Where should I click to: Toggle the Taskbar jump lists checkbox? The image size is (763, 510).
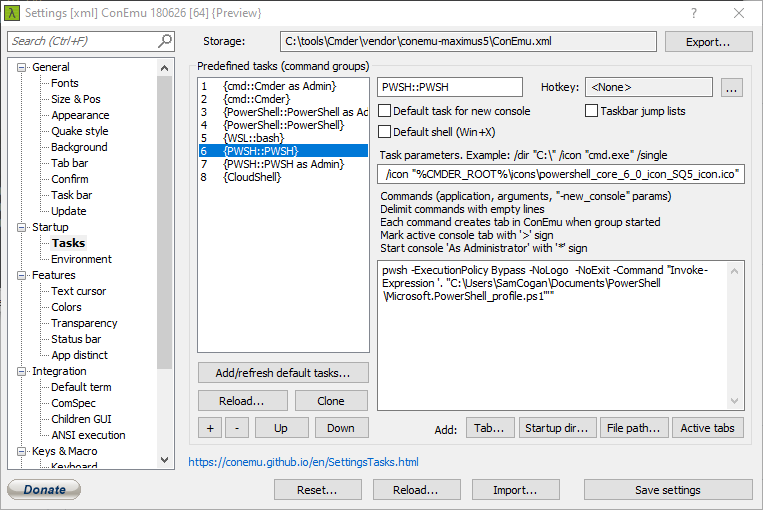pyautogui.click(x=591, y=111)
